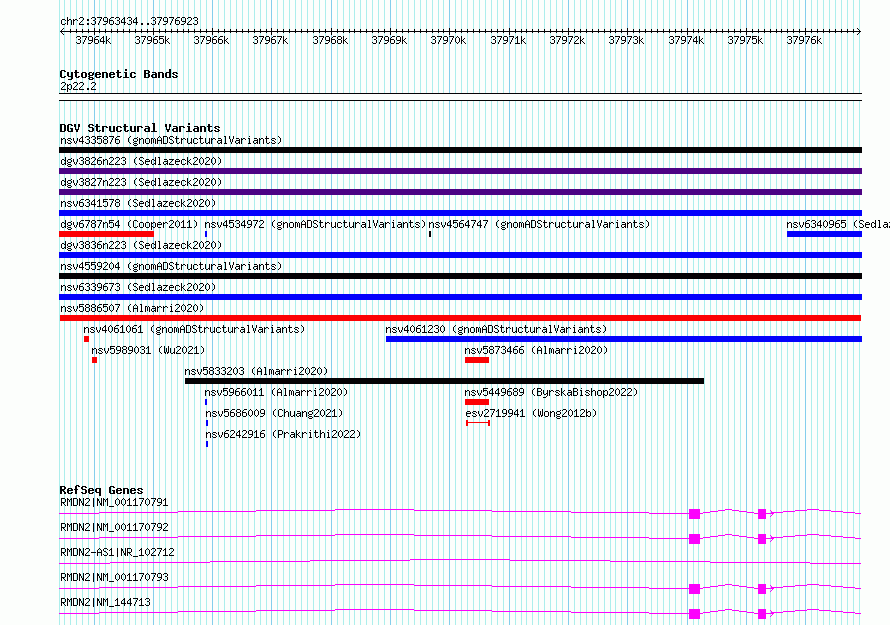Click the blue bar under nsv4061230
The height and width of the screenshot is (625, 890).
[624, 339]
